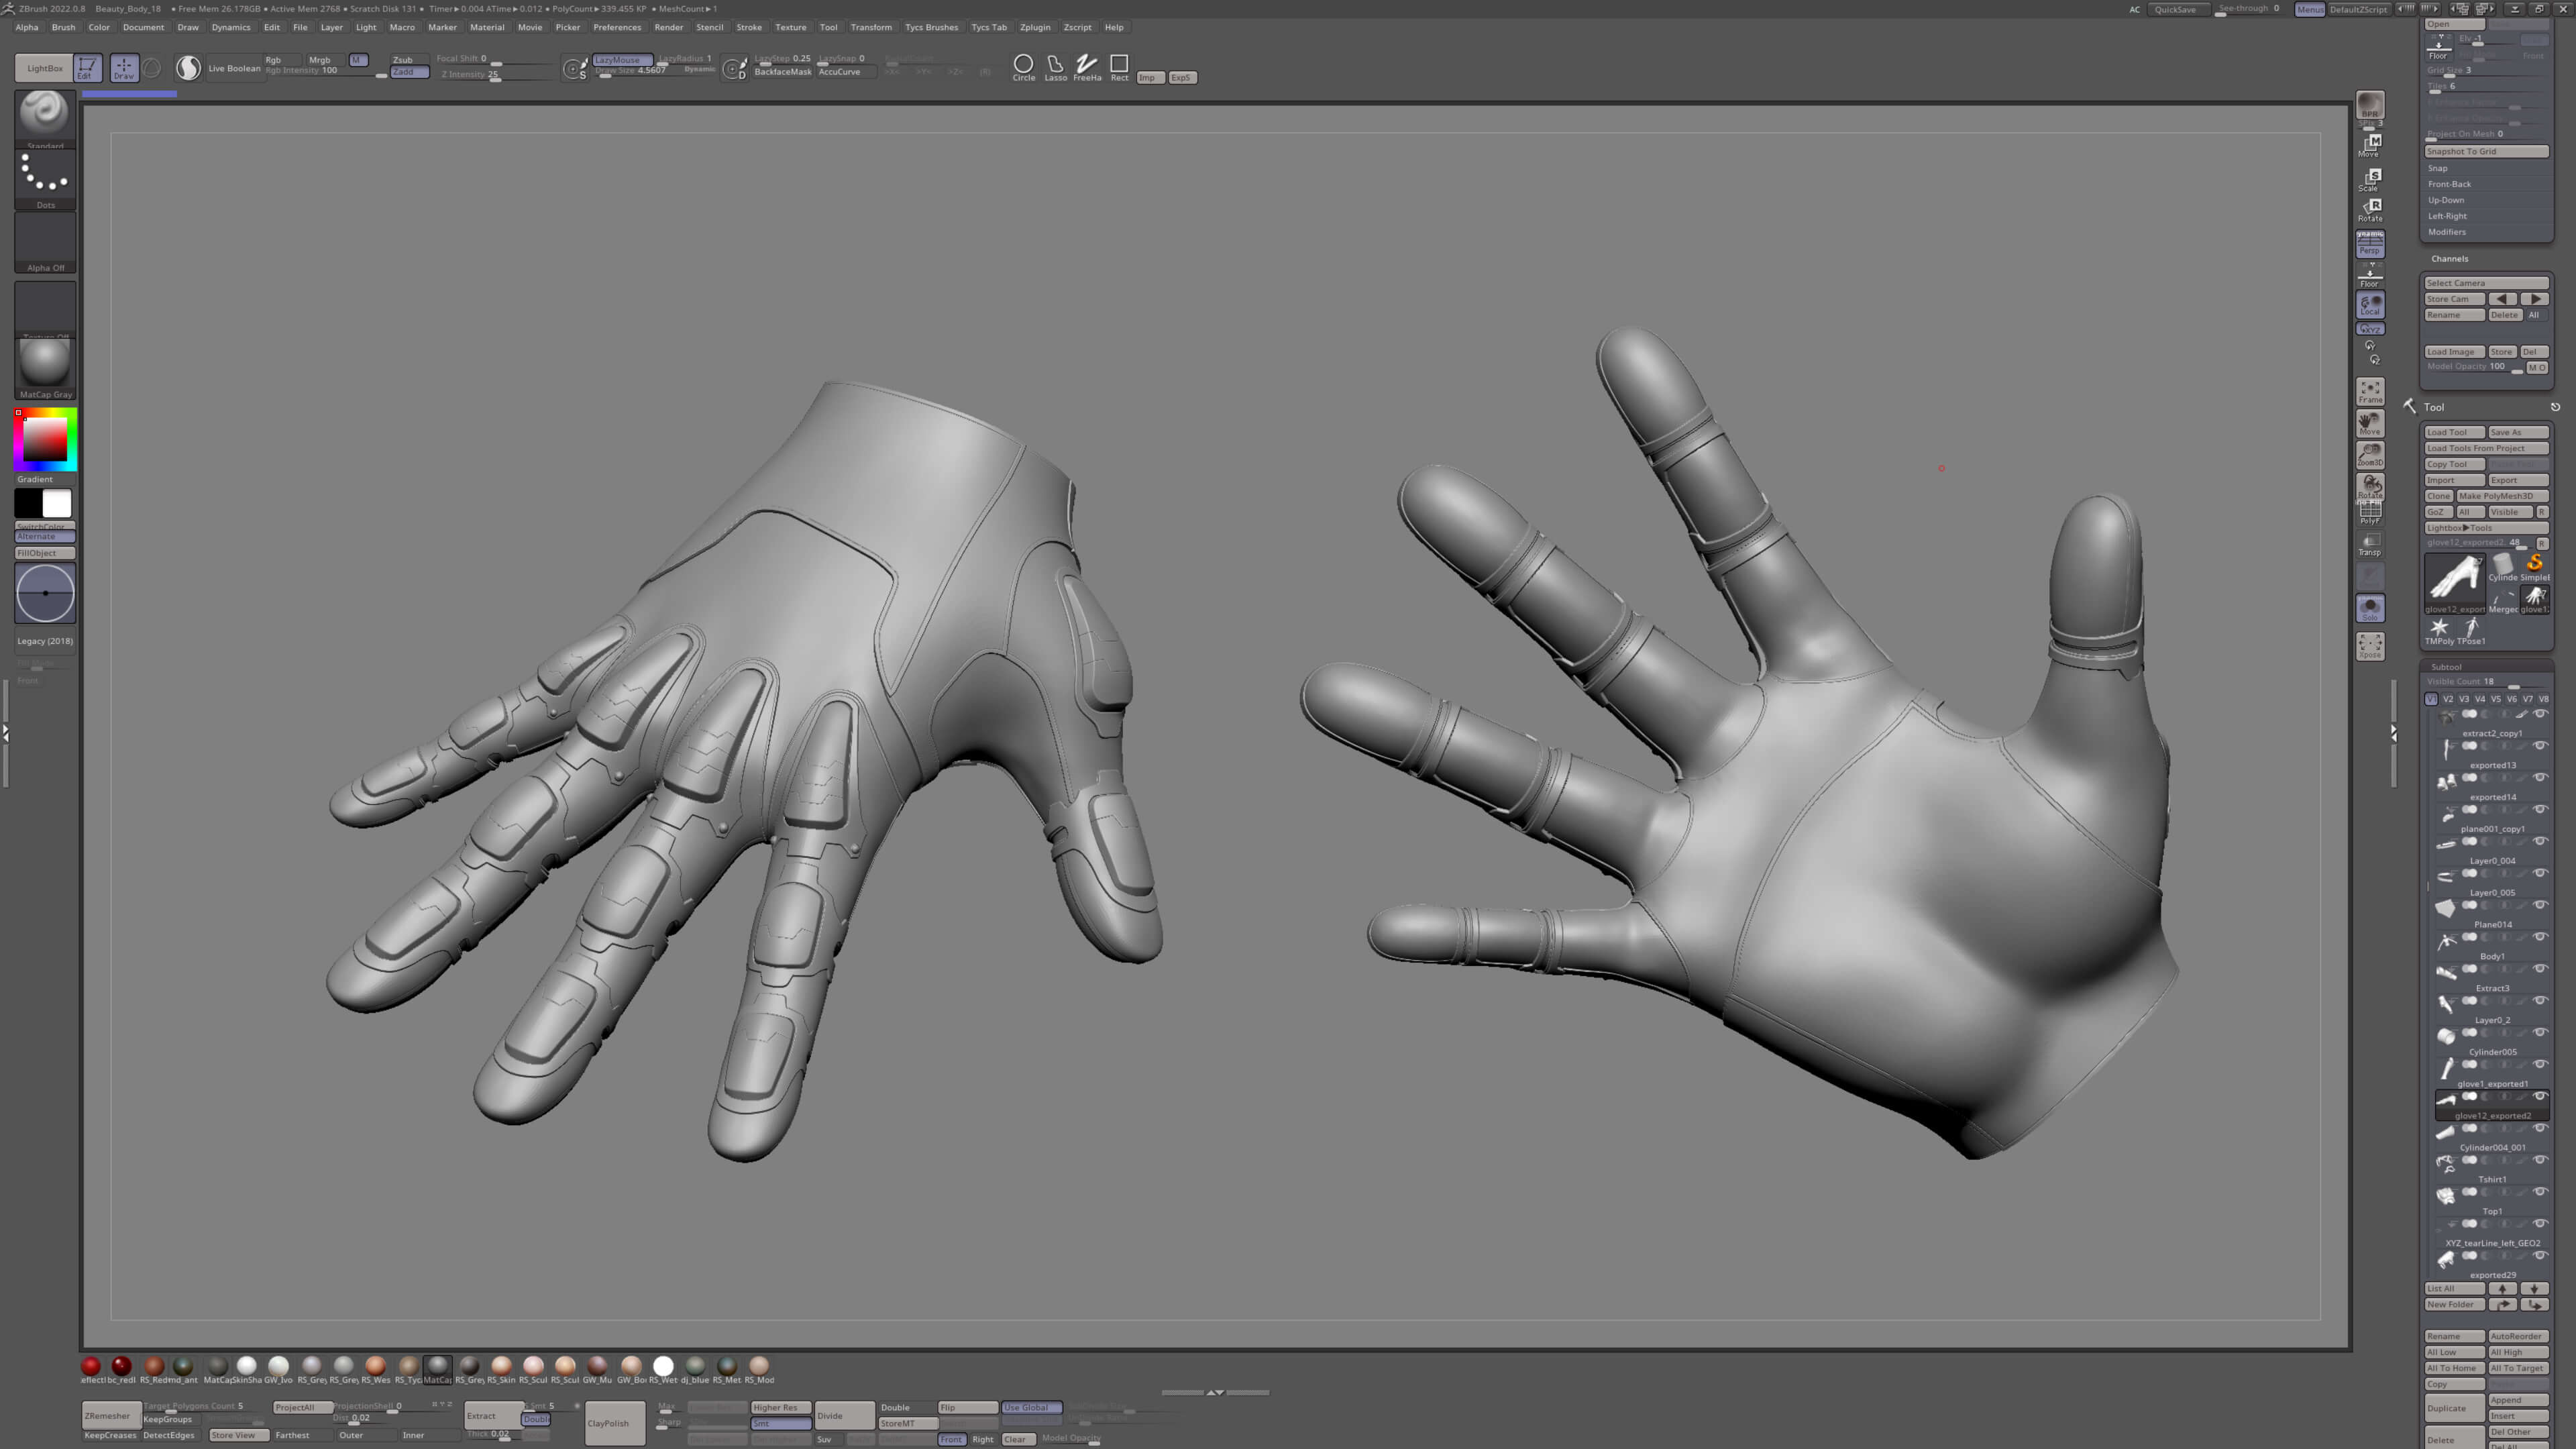Open the MatCap Gray material picker

pos(45,369)
